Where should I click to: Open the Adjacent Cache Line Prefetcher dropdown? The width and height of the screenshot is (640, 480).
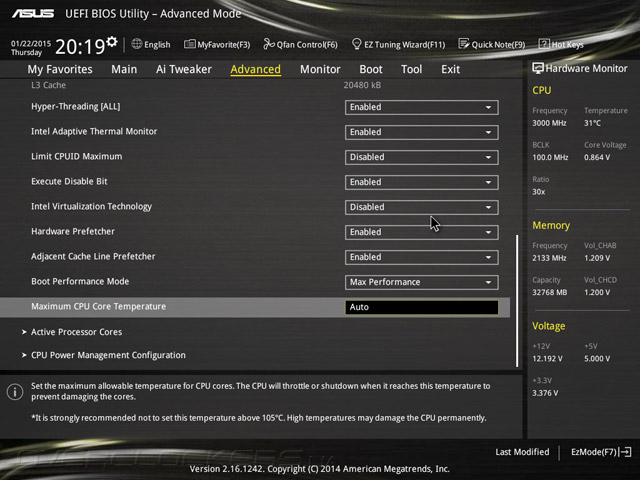point(421,257)
